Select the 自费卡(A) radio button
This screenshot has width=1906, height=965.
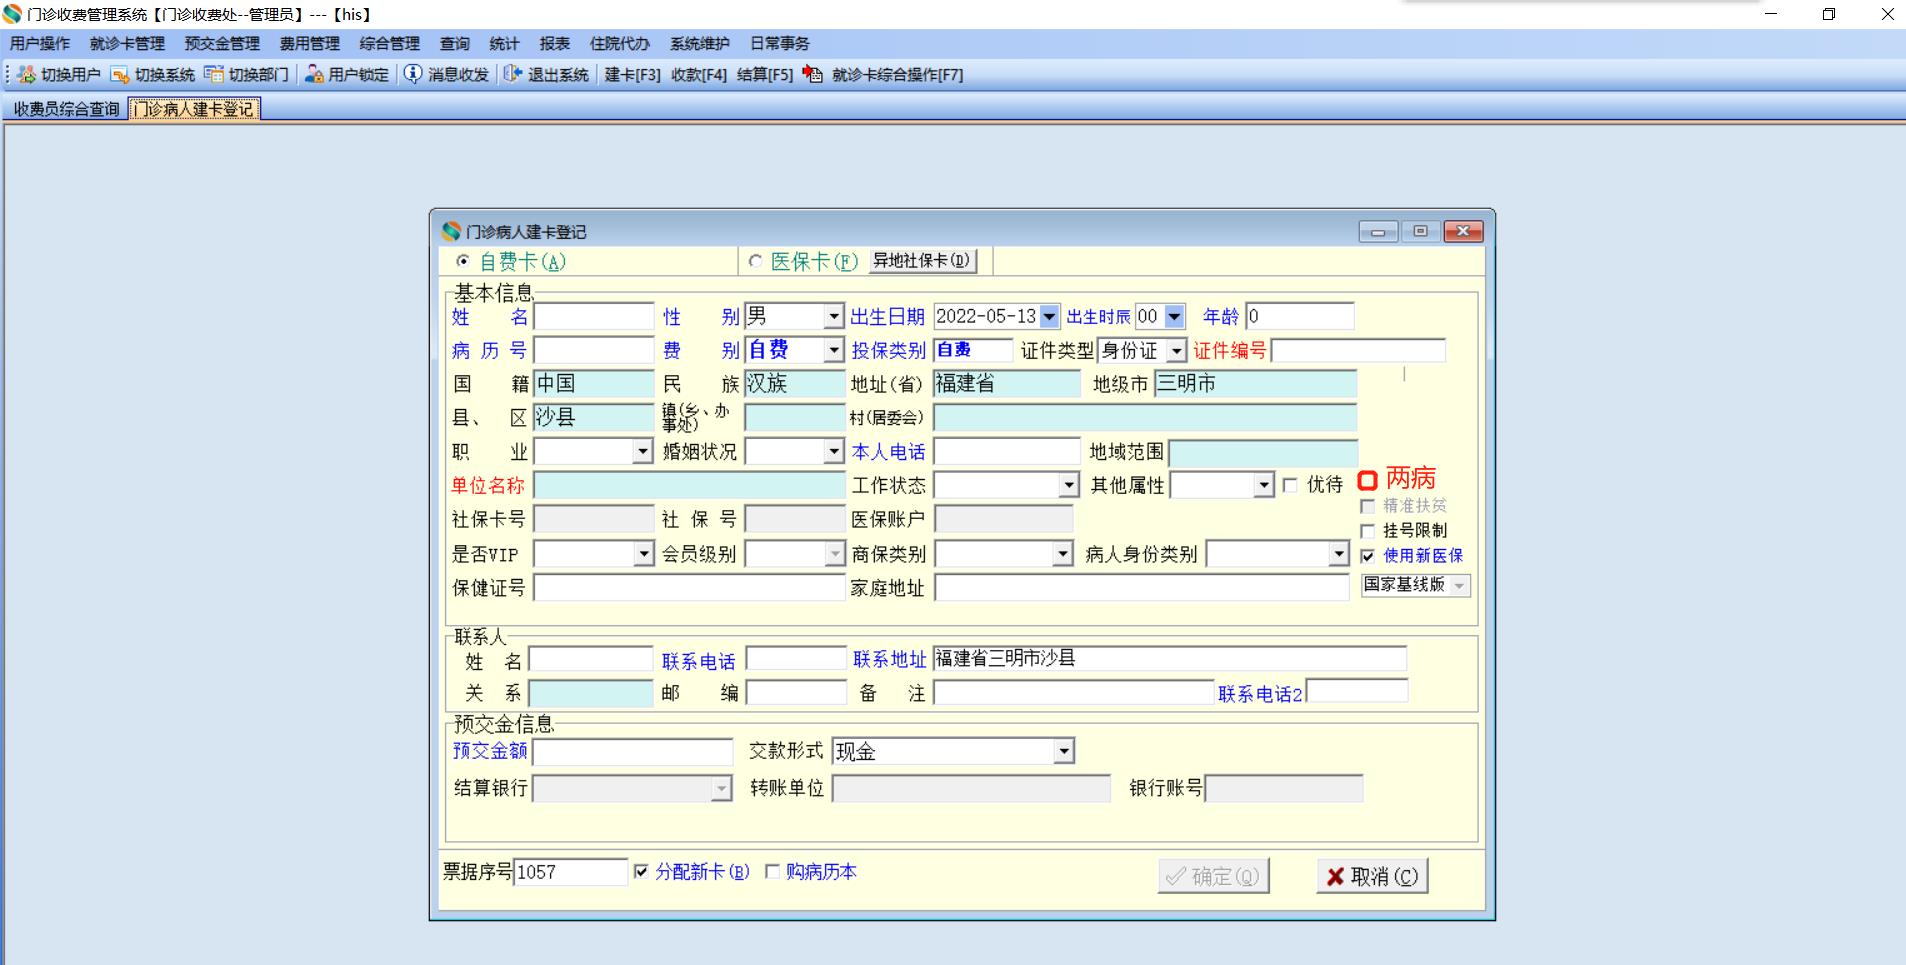pos(463,261)
